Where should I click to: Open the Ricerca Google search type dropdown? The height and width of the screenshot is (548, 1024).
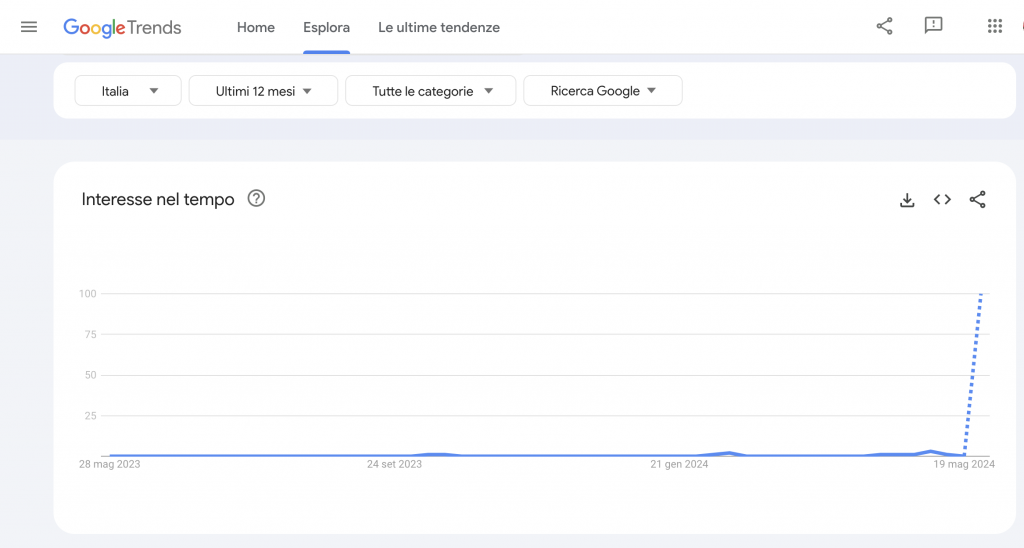(x=603, y=91)
